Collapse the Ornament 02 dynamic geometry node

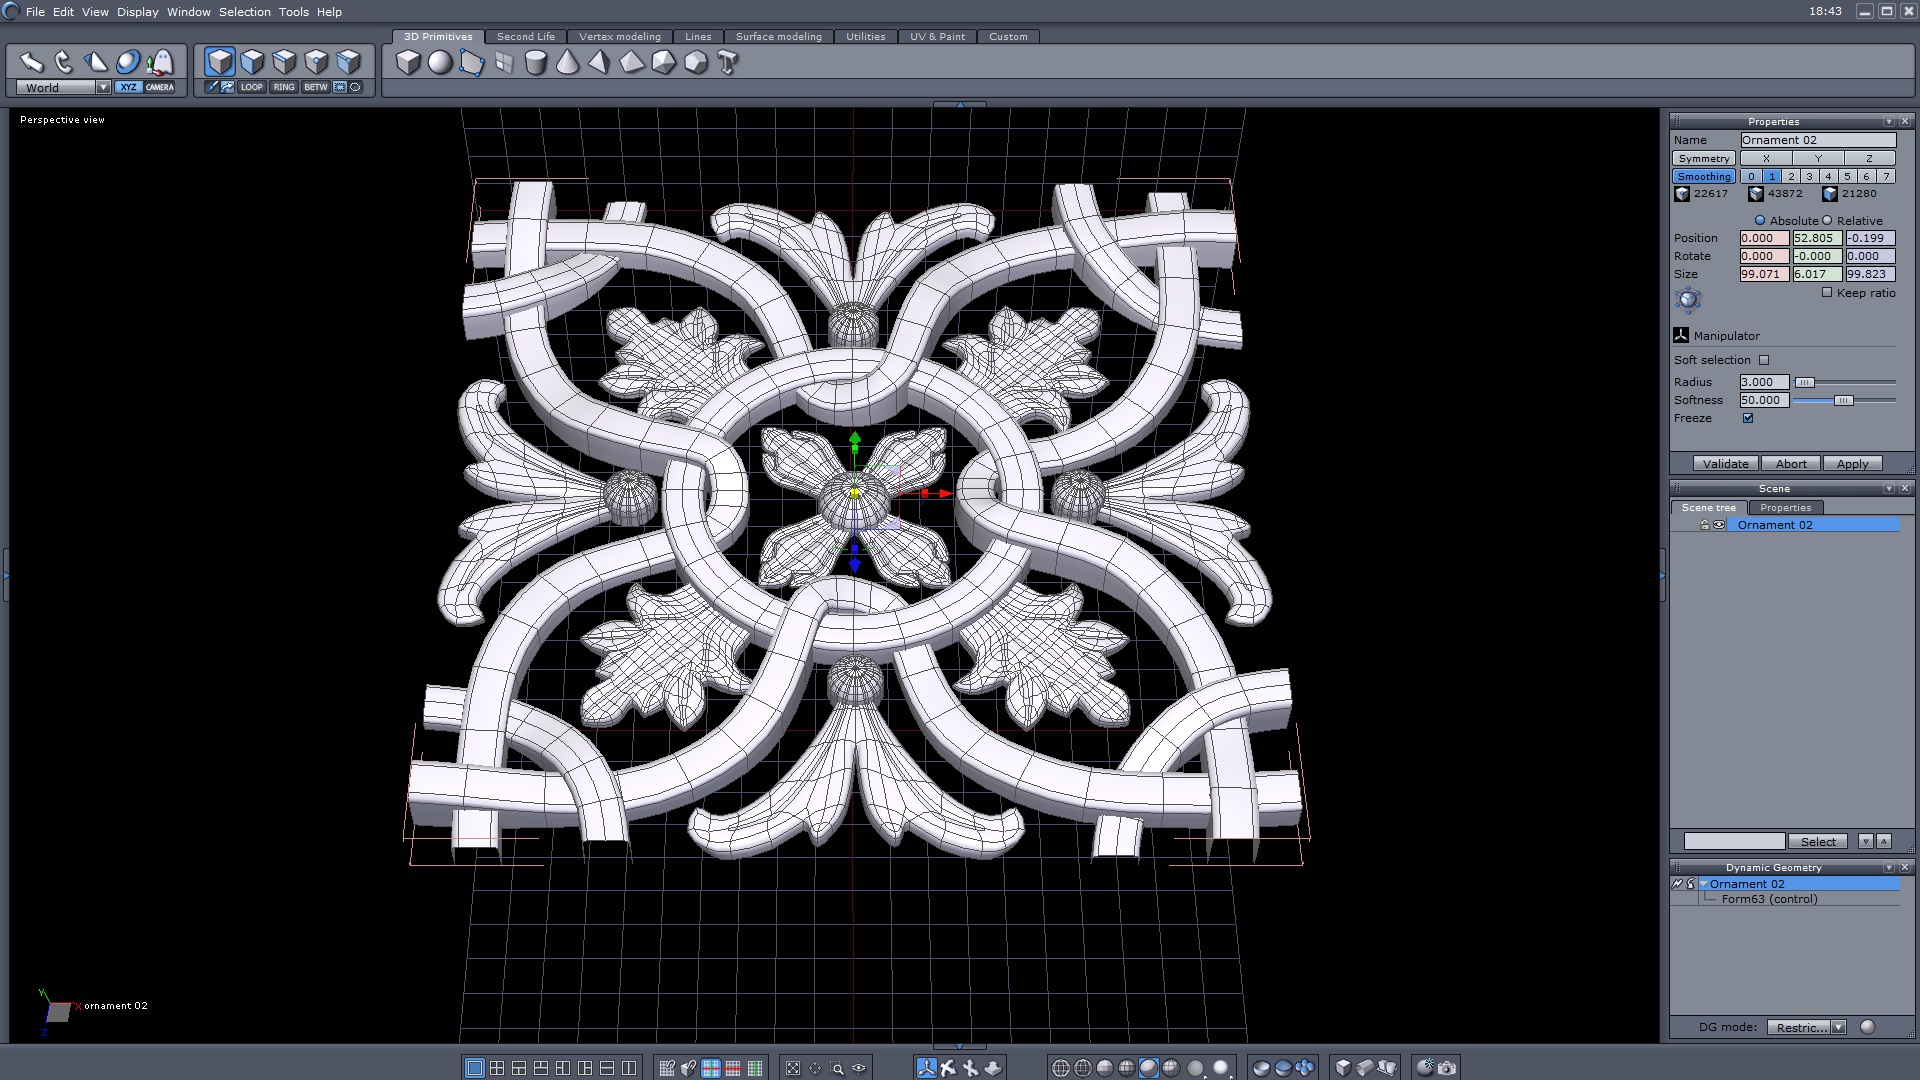1704,884
